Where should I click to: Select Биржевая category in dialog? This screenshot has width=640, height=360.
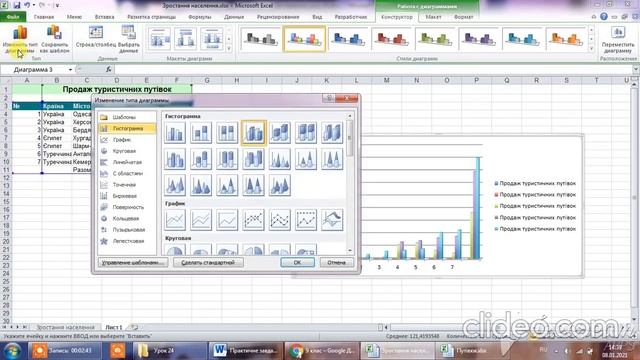coord(127,196)
